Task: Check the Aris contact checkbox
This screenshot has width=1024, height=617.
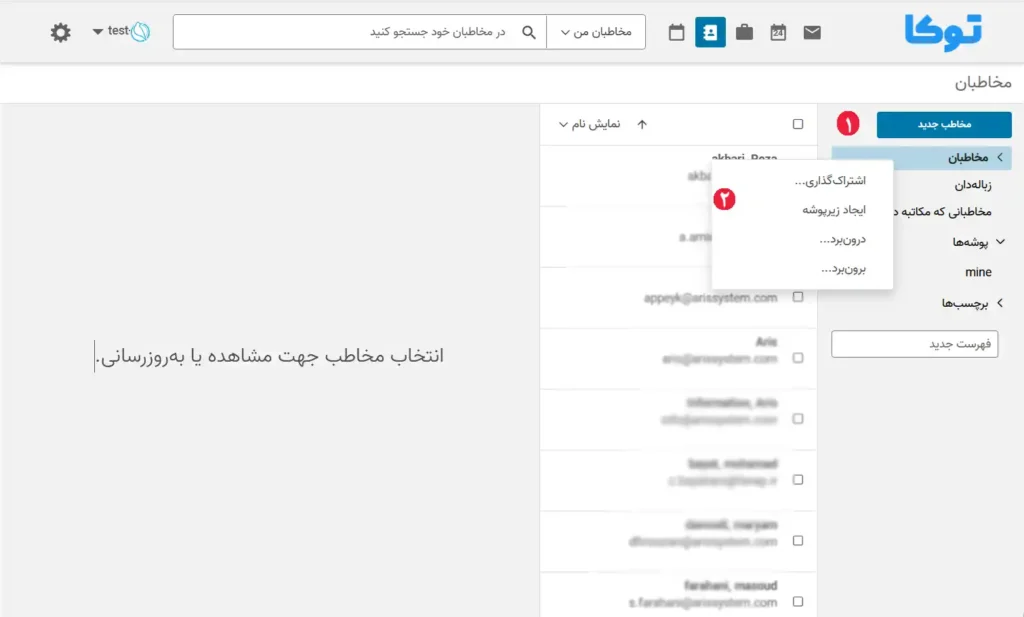Action: point(797,358)
